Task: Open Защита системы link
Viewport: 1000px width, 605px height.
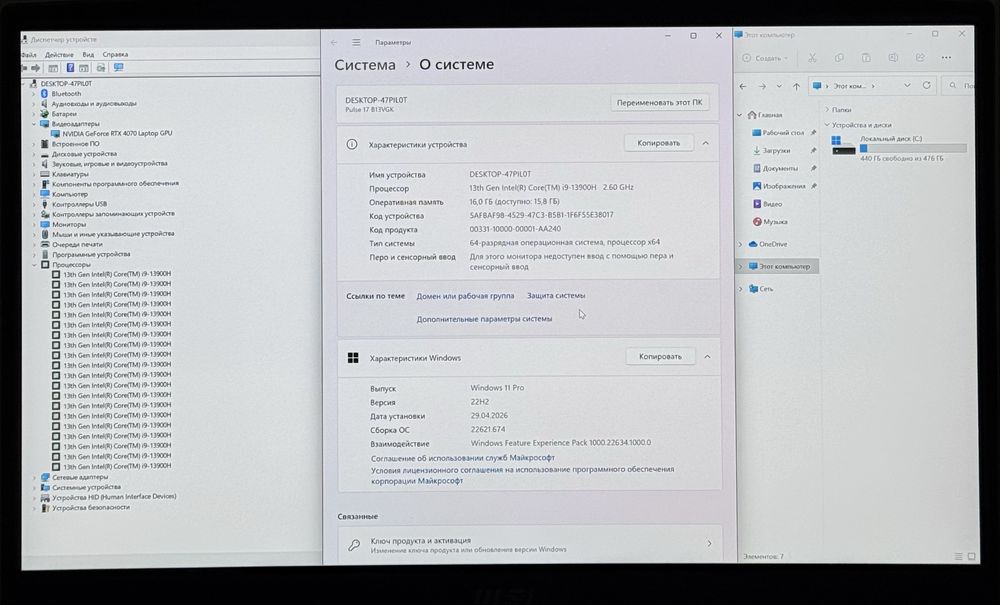Action: (555, 296)
